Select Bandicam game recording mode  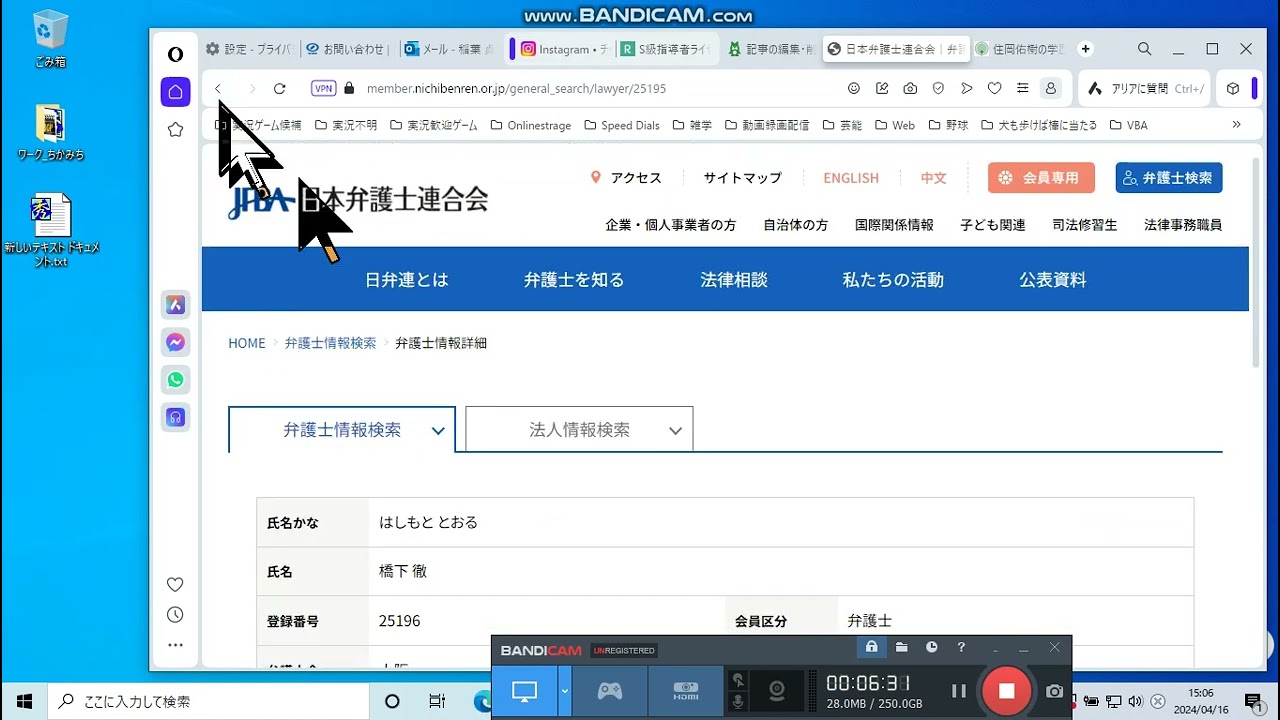[x=609, y=690]
